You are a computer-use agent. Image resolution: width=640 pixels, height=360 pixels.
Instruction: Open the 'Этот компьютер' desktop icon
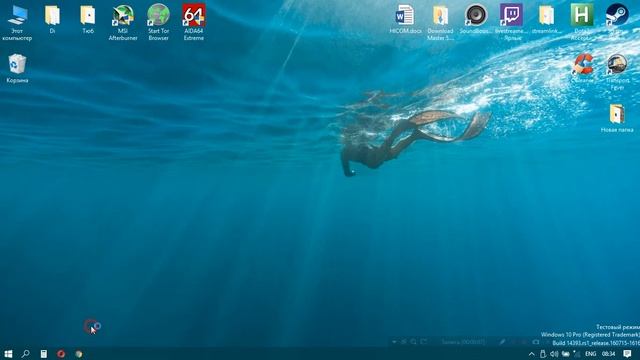pos(17,23)
